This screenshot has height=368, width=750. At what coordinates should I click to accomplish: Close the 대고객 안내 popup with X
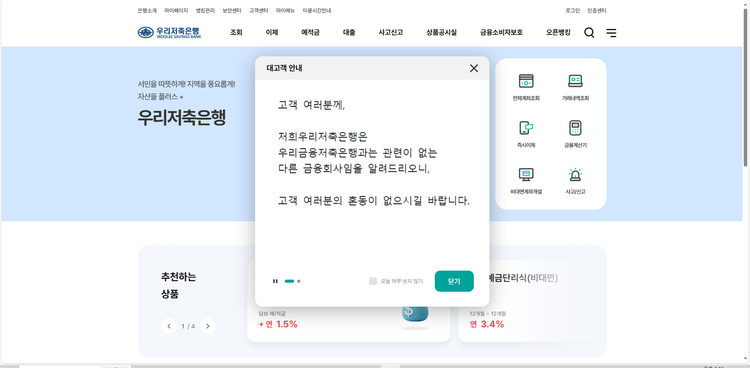474,68
